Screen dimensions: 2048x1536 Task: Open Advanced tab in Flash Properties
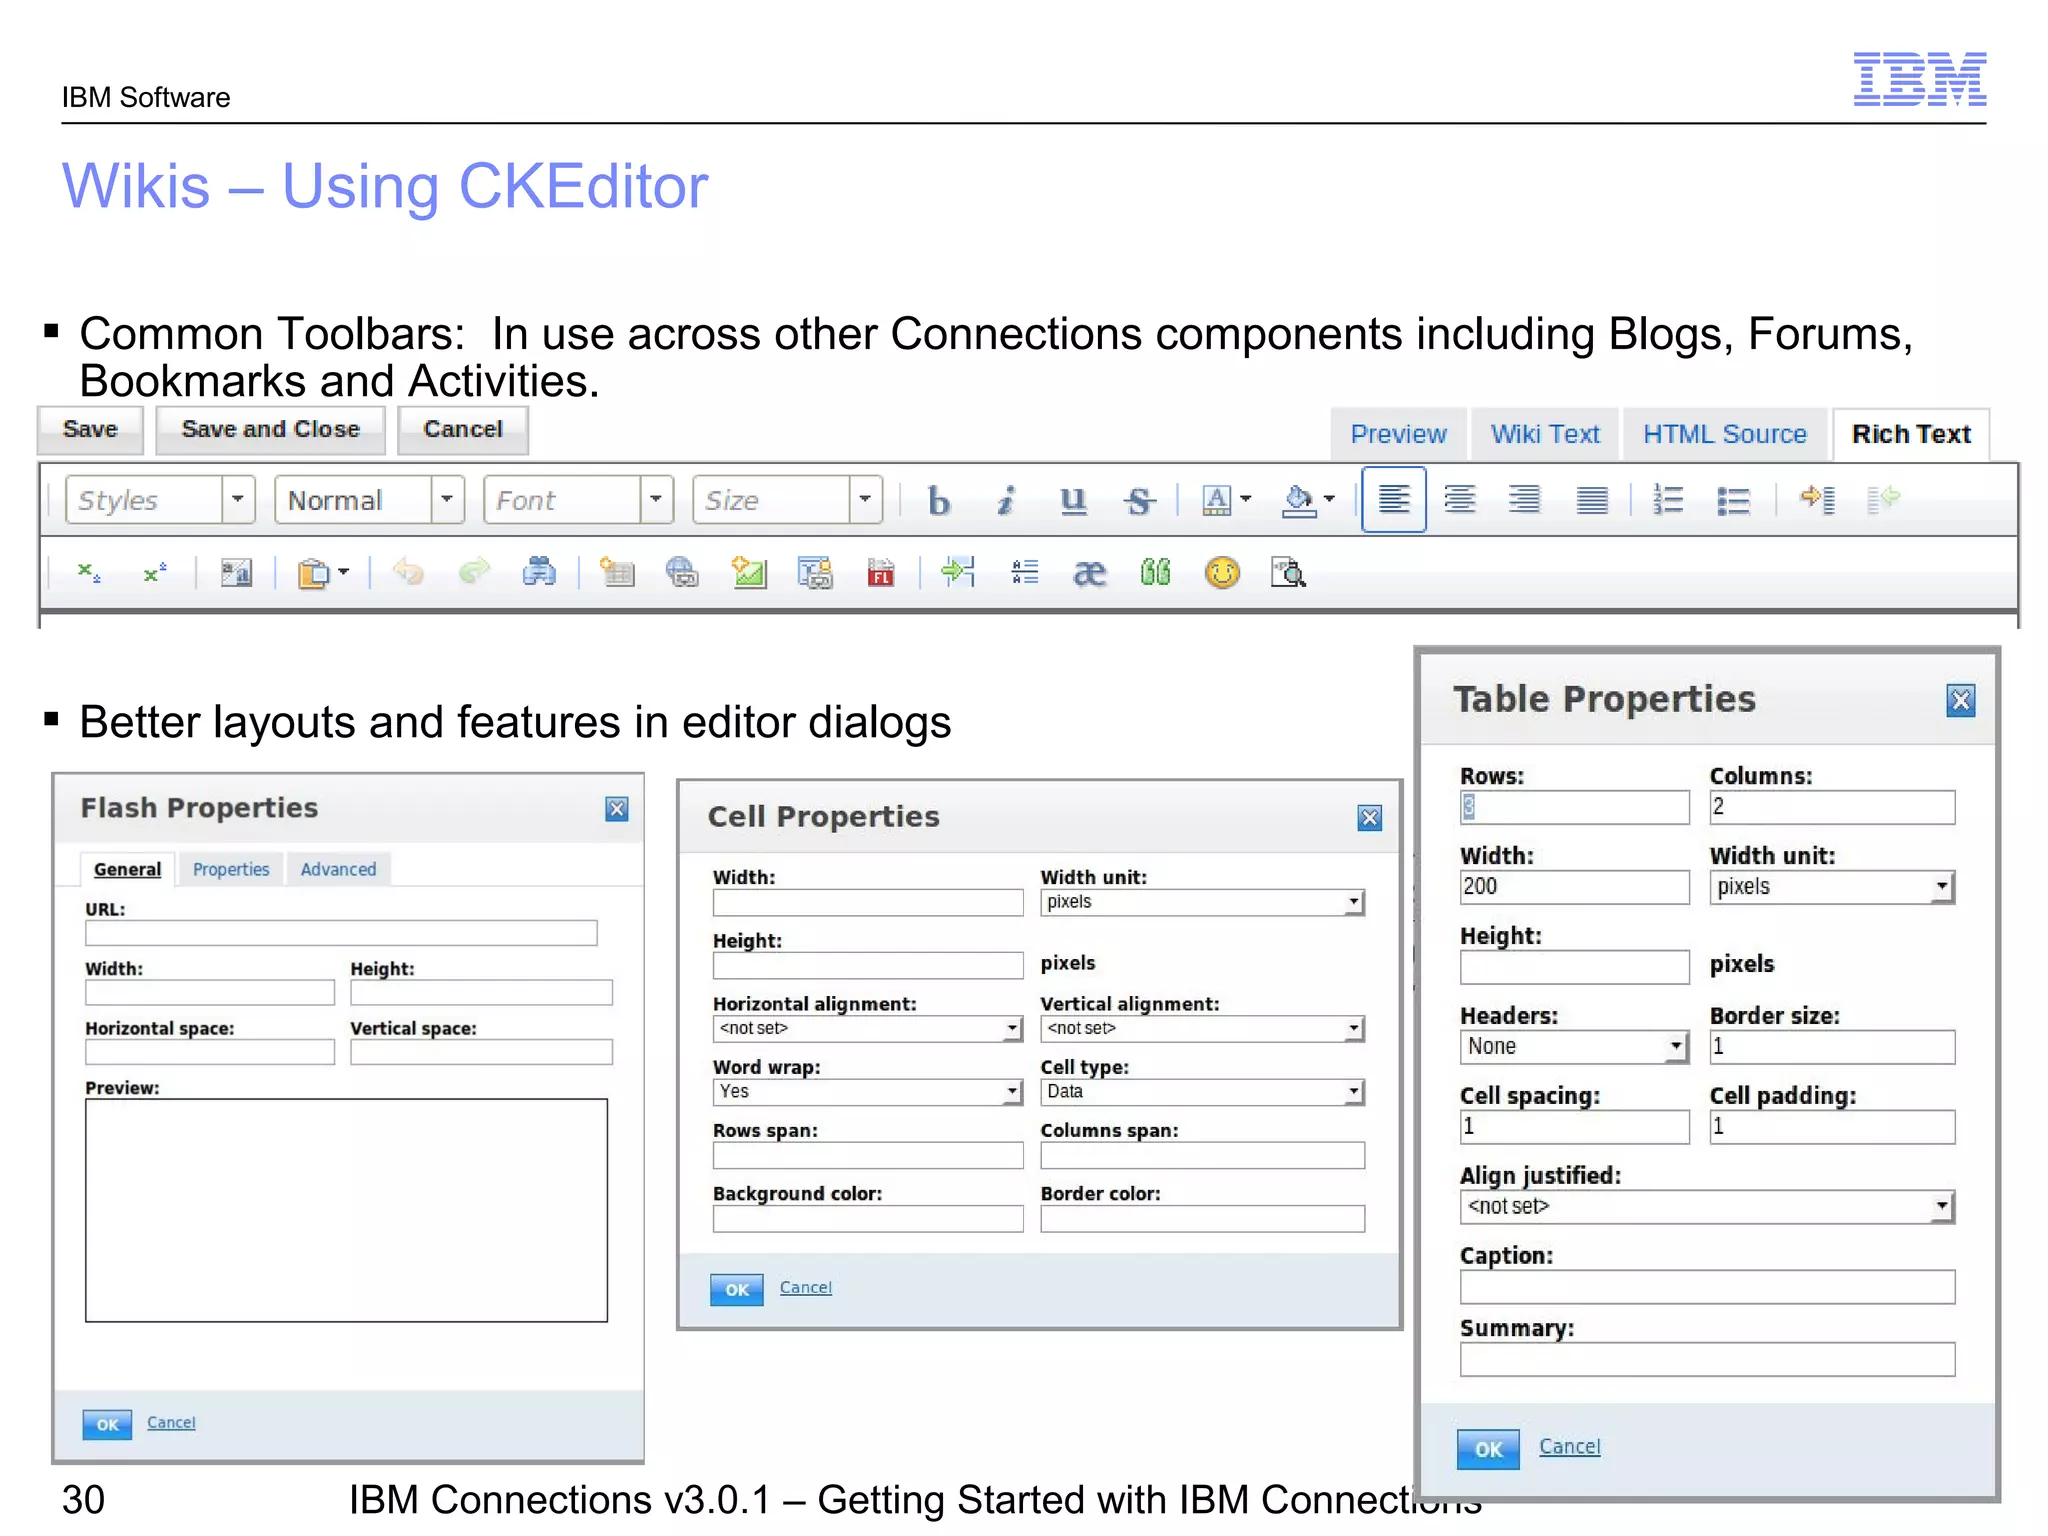338,869
